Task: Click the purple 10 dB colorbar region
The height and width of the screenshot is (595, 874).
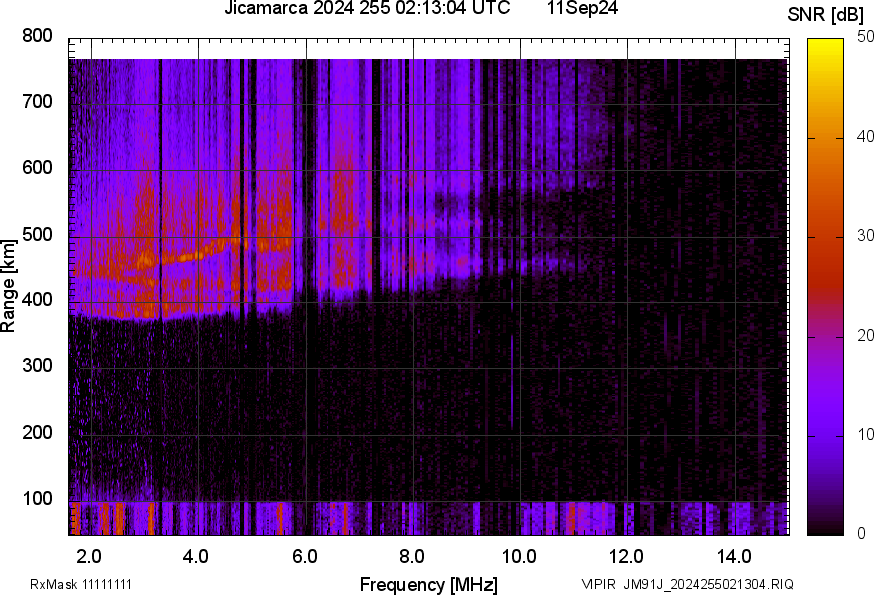Action: 825,435
